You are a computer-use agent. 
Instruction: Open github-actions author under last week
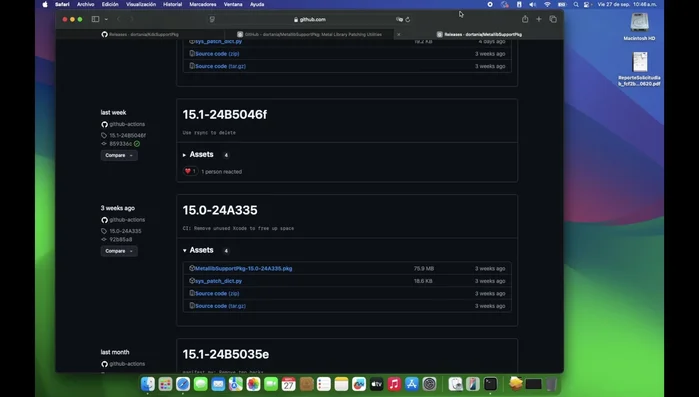(x=127, y=124)
